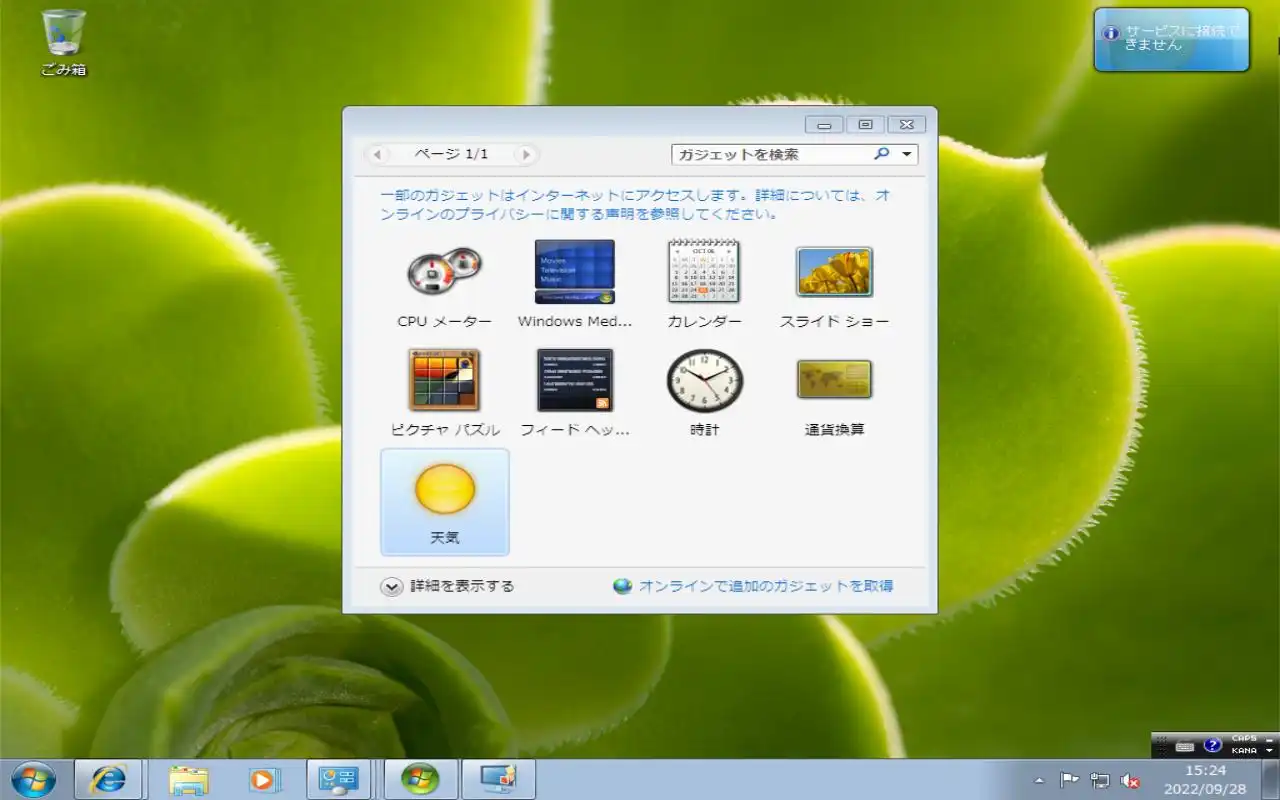
Task: Open Action Center flag tray icon
Action: (x=1069, y=780)
